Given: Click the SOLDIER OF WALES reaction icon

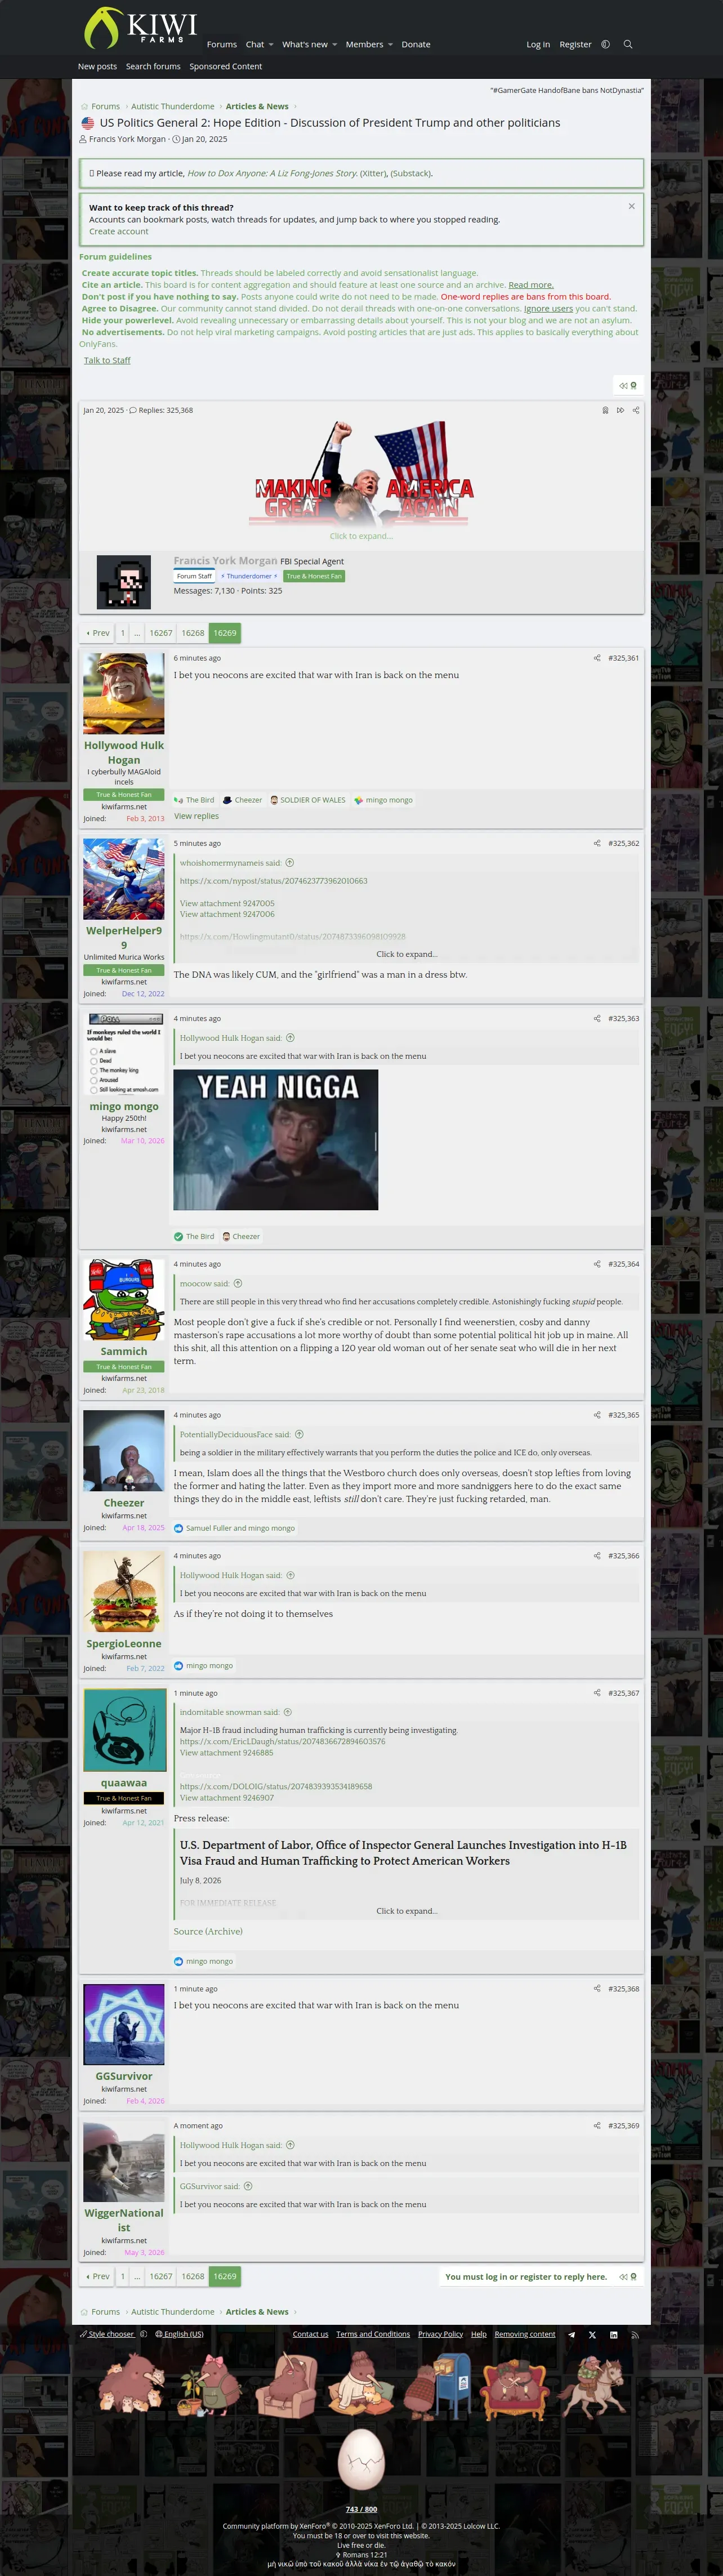Looking at the screenshot, I should 274,800.
